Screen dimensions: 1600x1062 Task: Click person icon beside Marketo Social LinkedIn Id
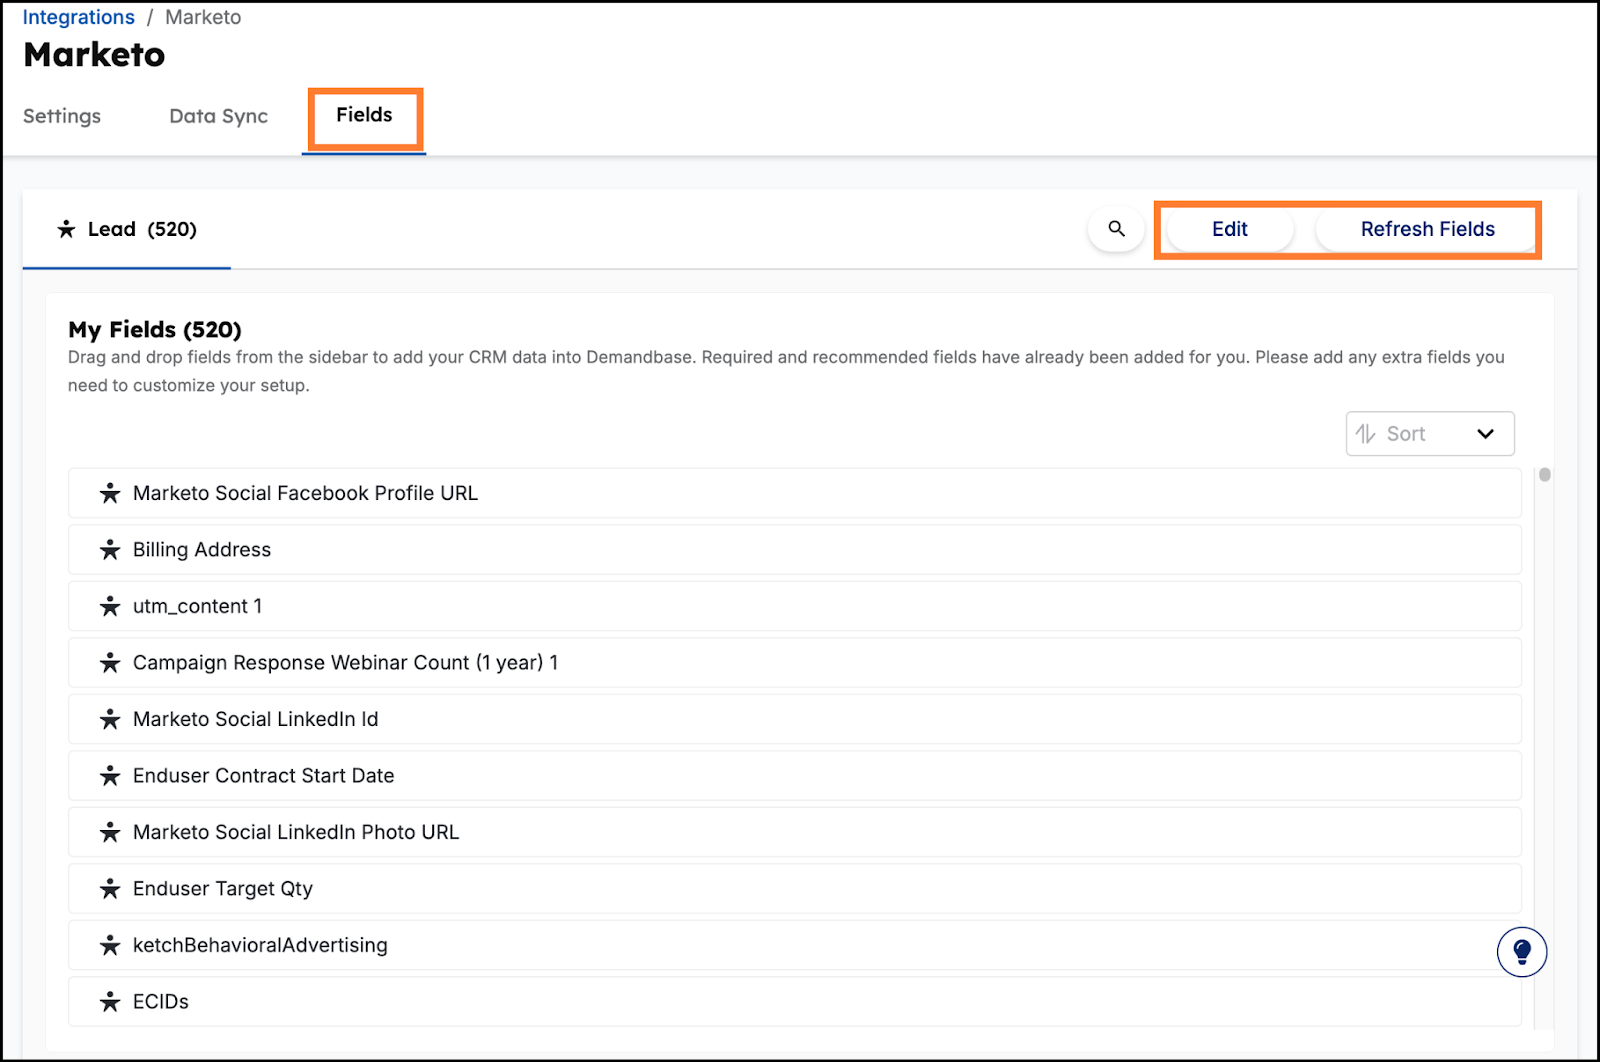pyautogui.click(x=110, y=719)
